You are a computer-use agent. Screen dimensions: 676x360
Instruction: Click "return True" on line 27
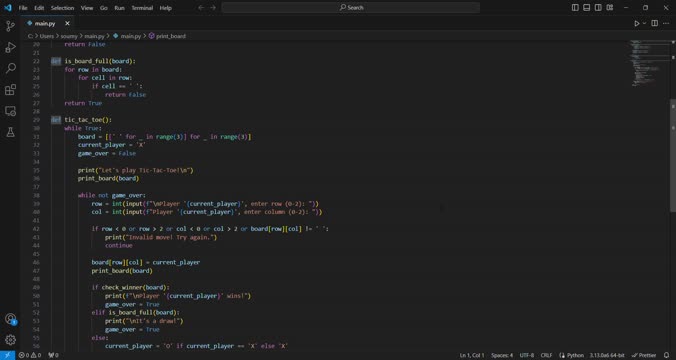[83, 103]
